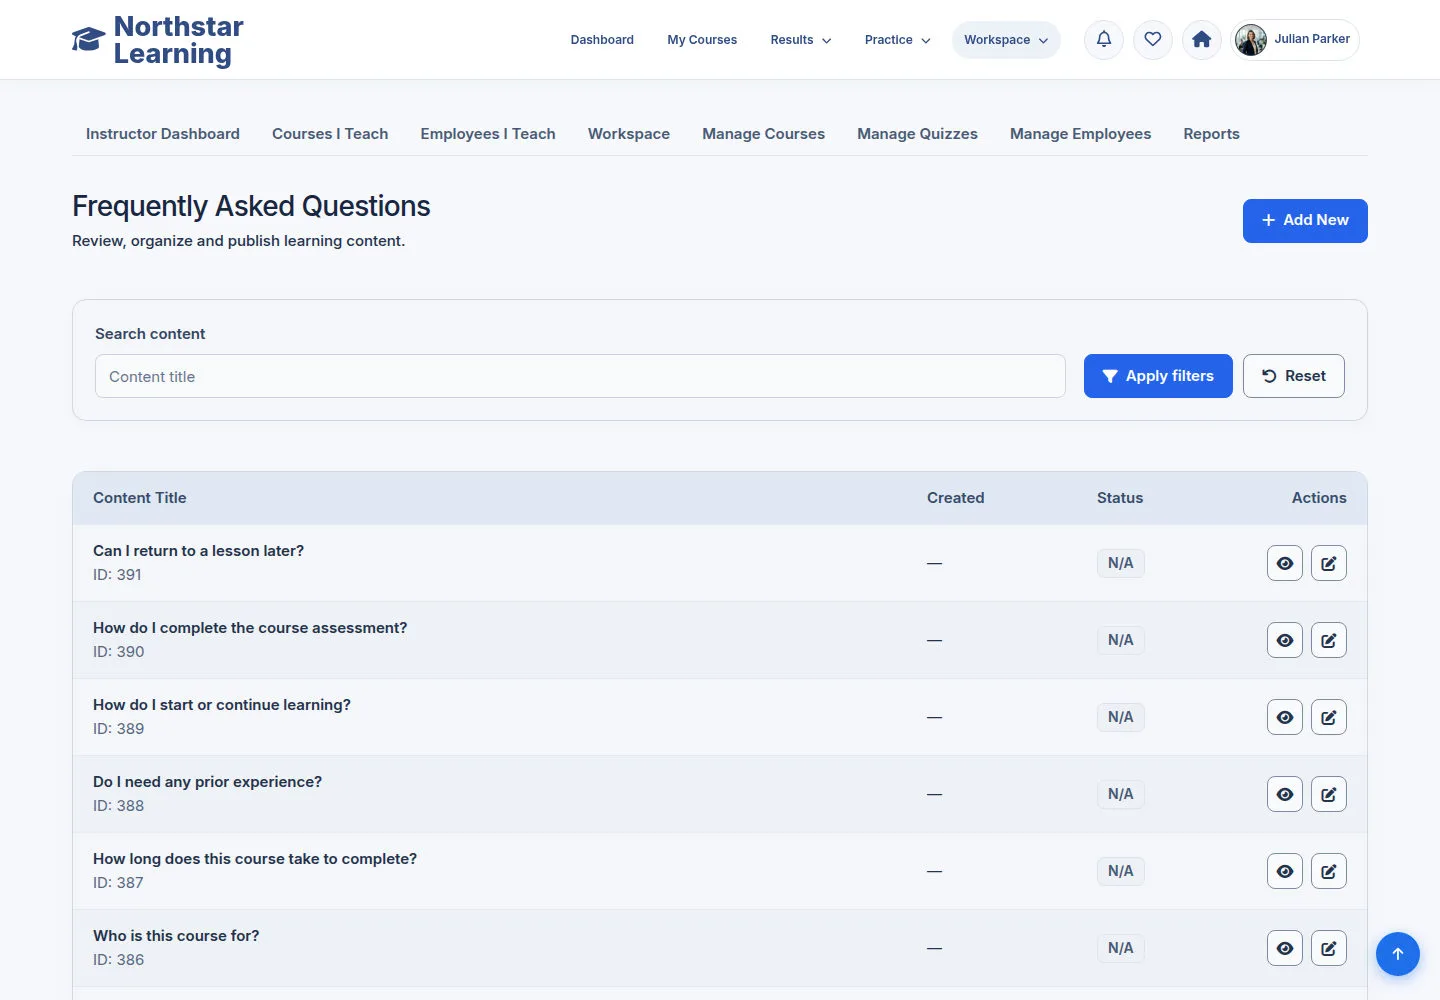Reset the search filters
Image resolution: width=1440 pixels, height=1000 pixels.
tap(1294, 376)
